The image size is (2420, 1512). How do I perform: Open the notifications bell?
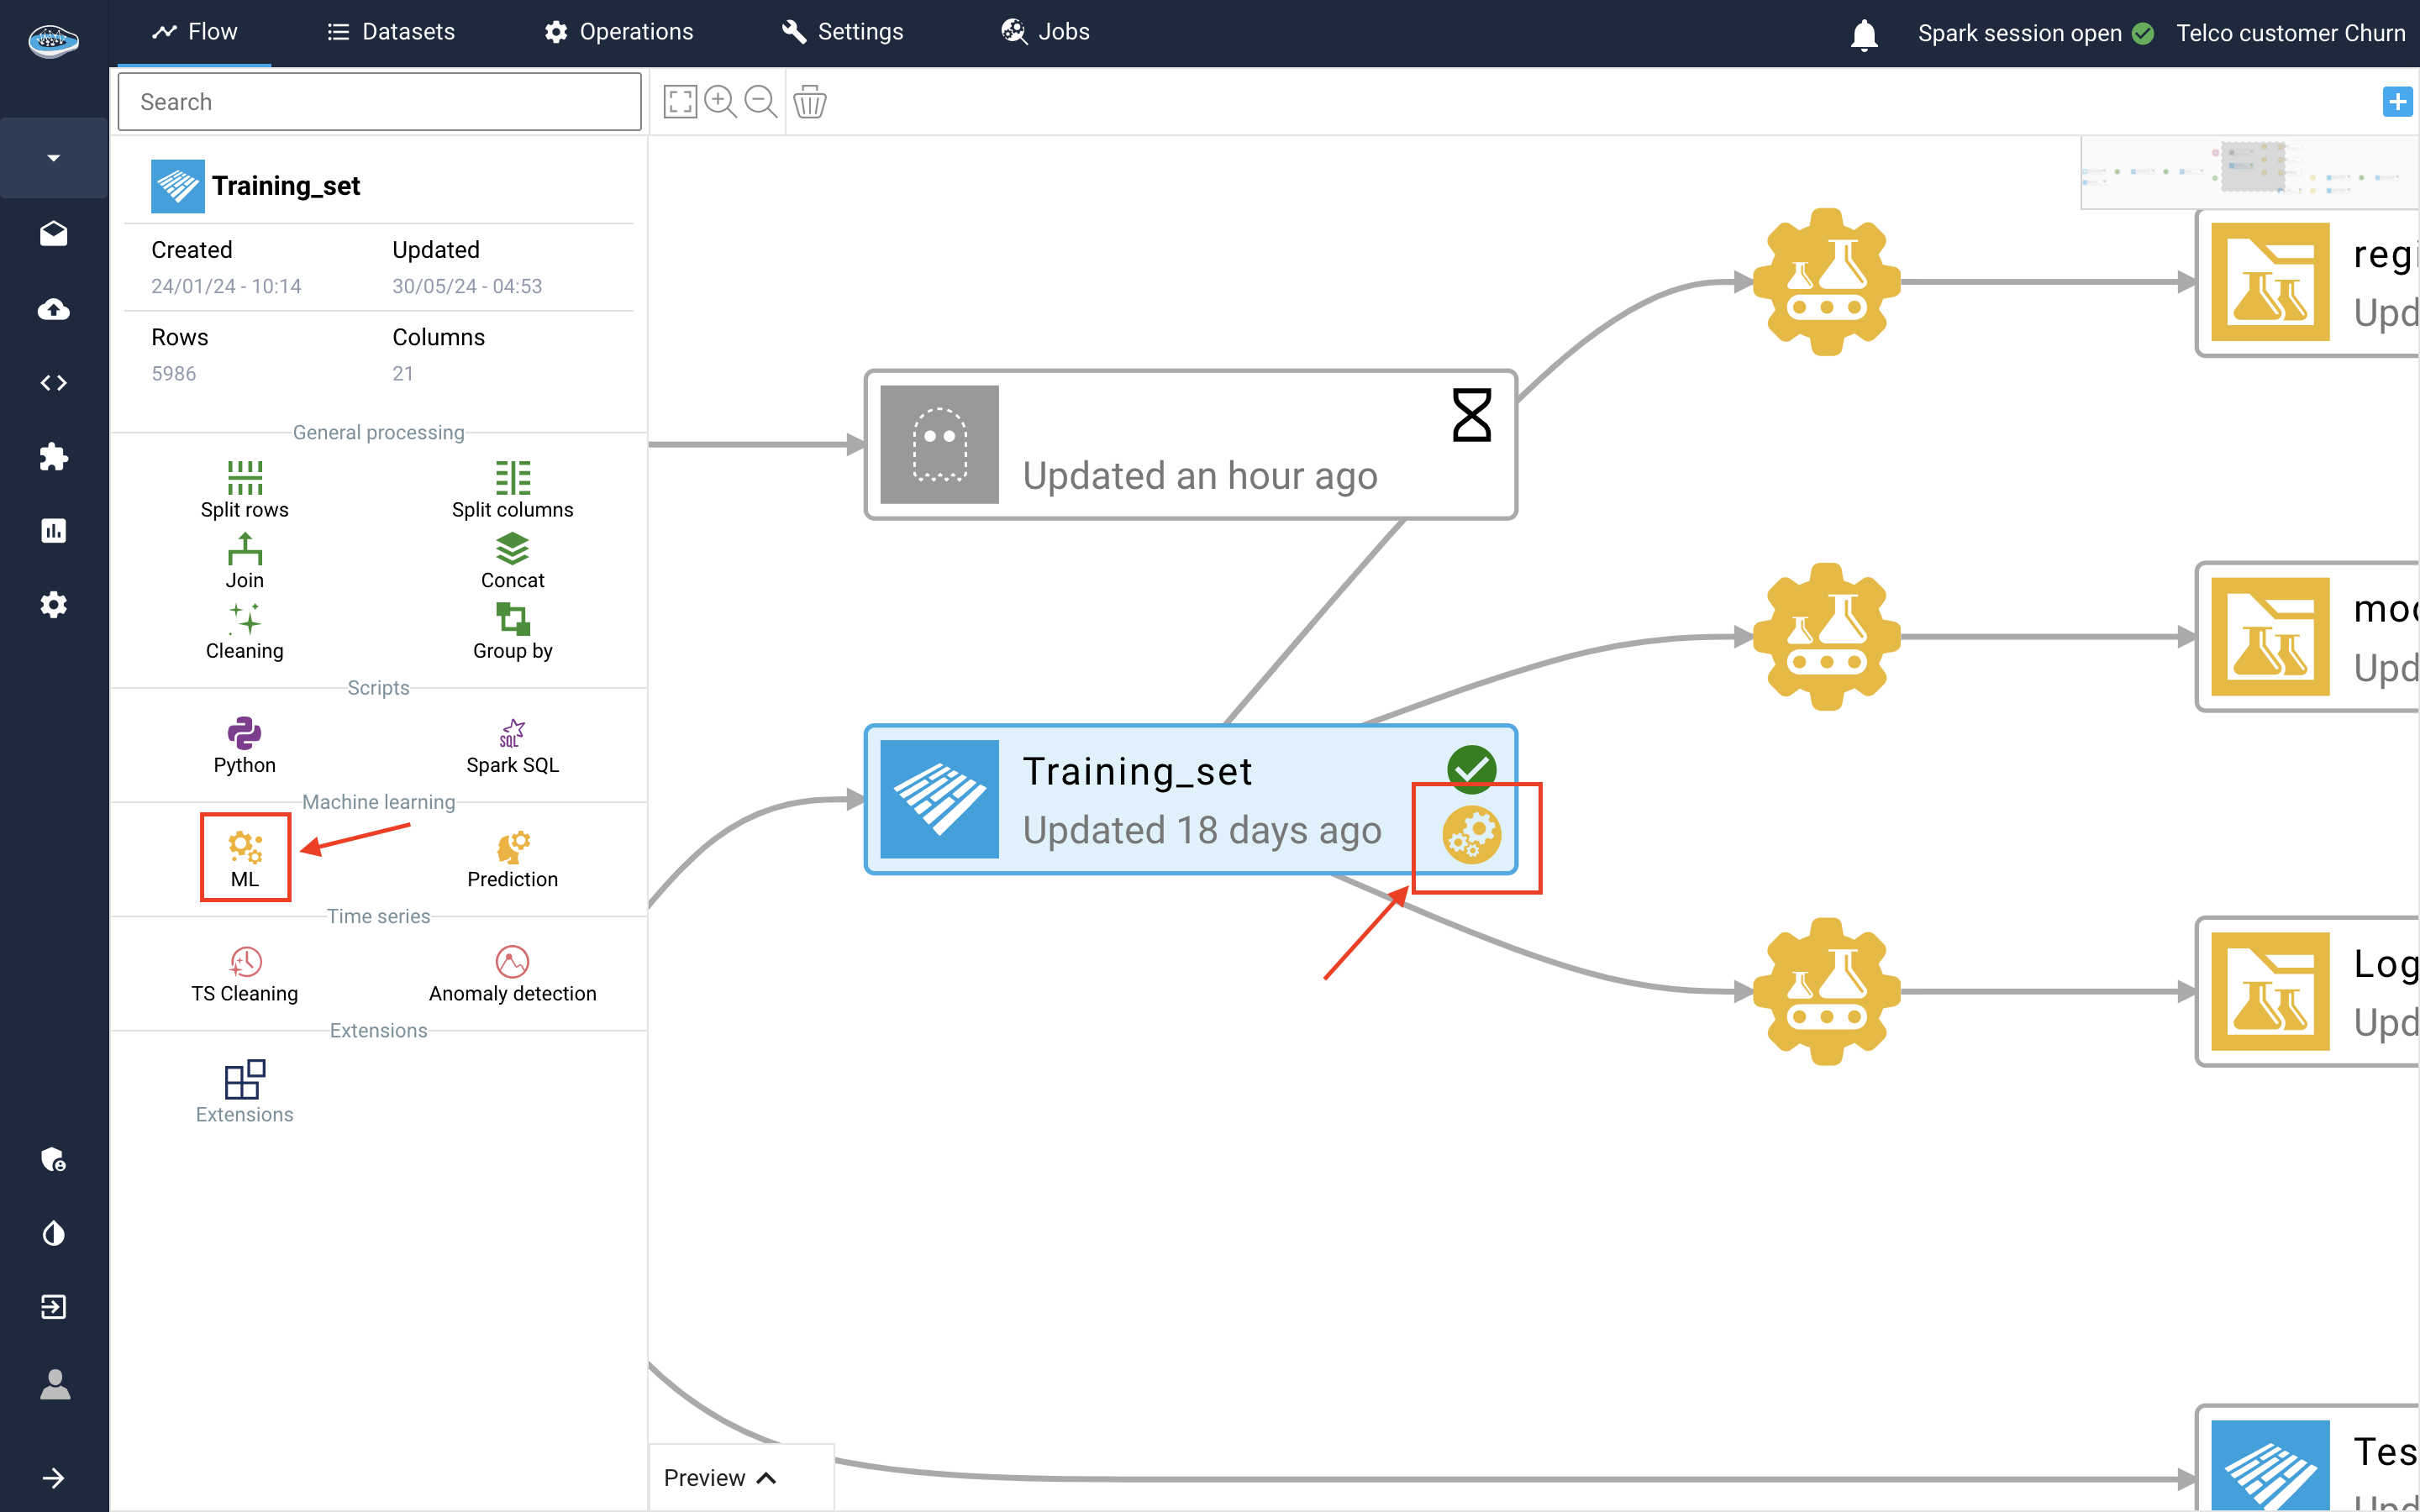point(1863,34)
